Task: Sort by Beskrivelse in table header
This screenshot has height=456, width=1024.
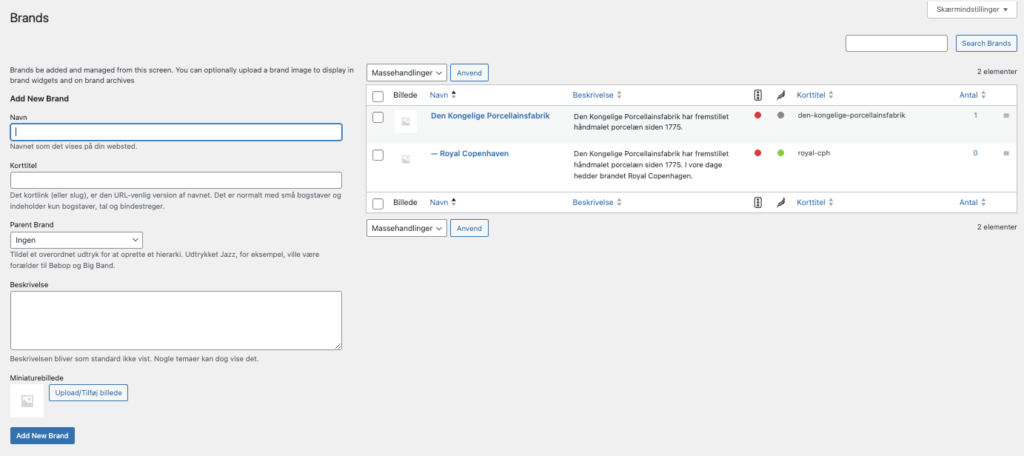Action: tap(597, 95)
